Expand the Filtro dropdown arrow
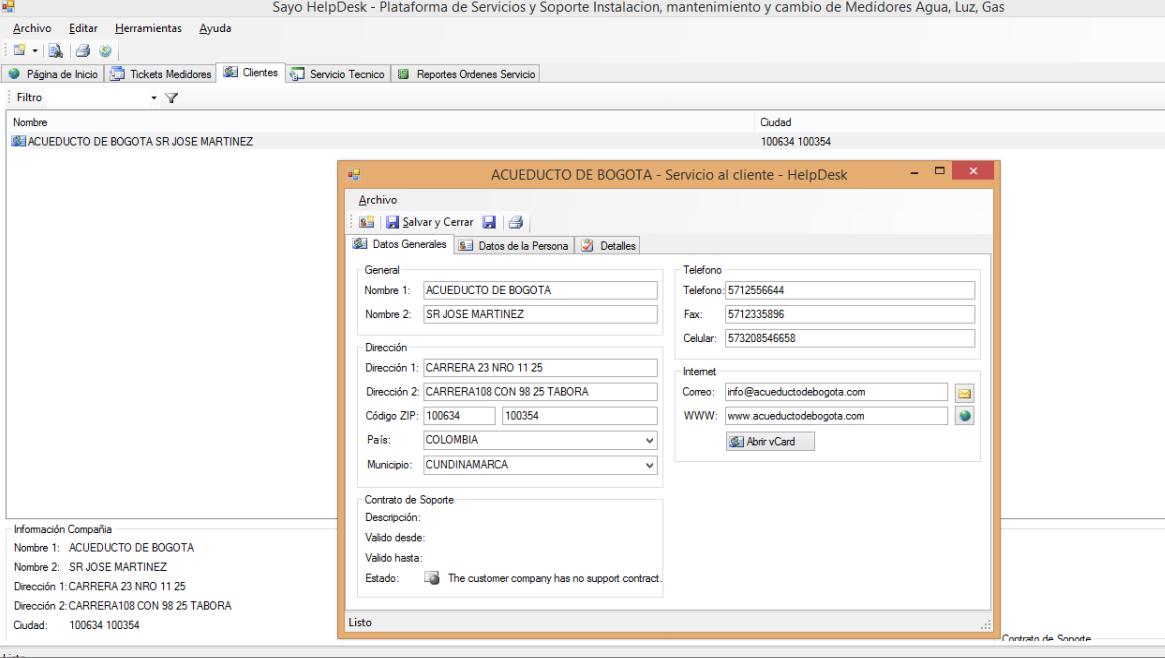Image resolution: width=1165 pixels, height=658 pixels. click(154, 97)
